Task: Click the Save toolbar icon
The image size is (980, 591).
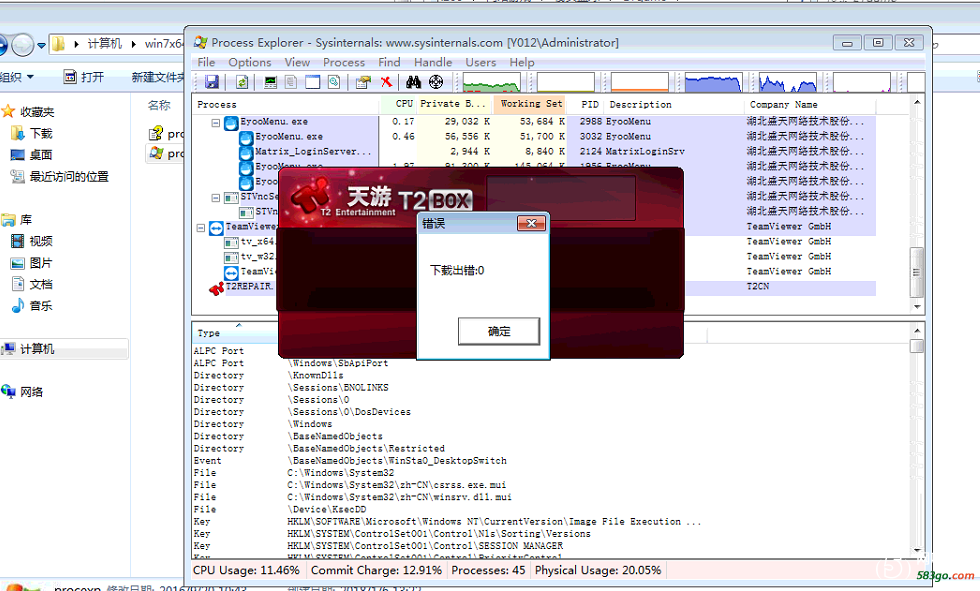Action: [x=212, y=82]
